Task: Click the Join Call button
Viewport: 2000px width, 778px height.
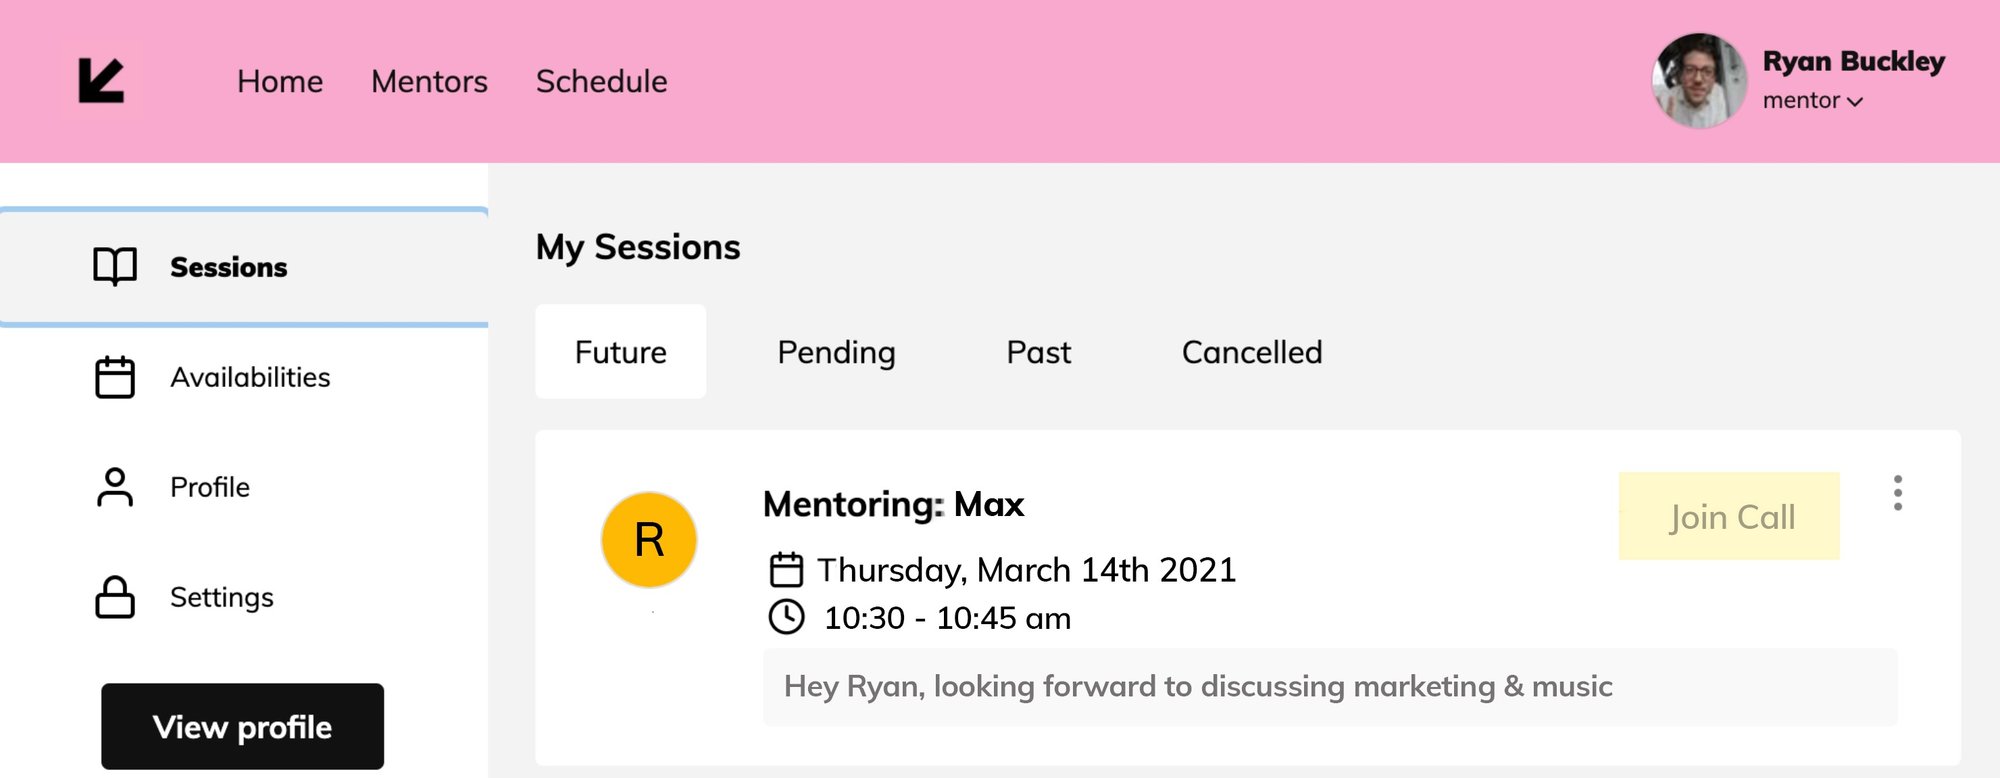Action: [x=1729, y=516]
